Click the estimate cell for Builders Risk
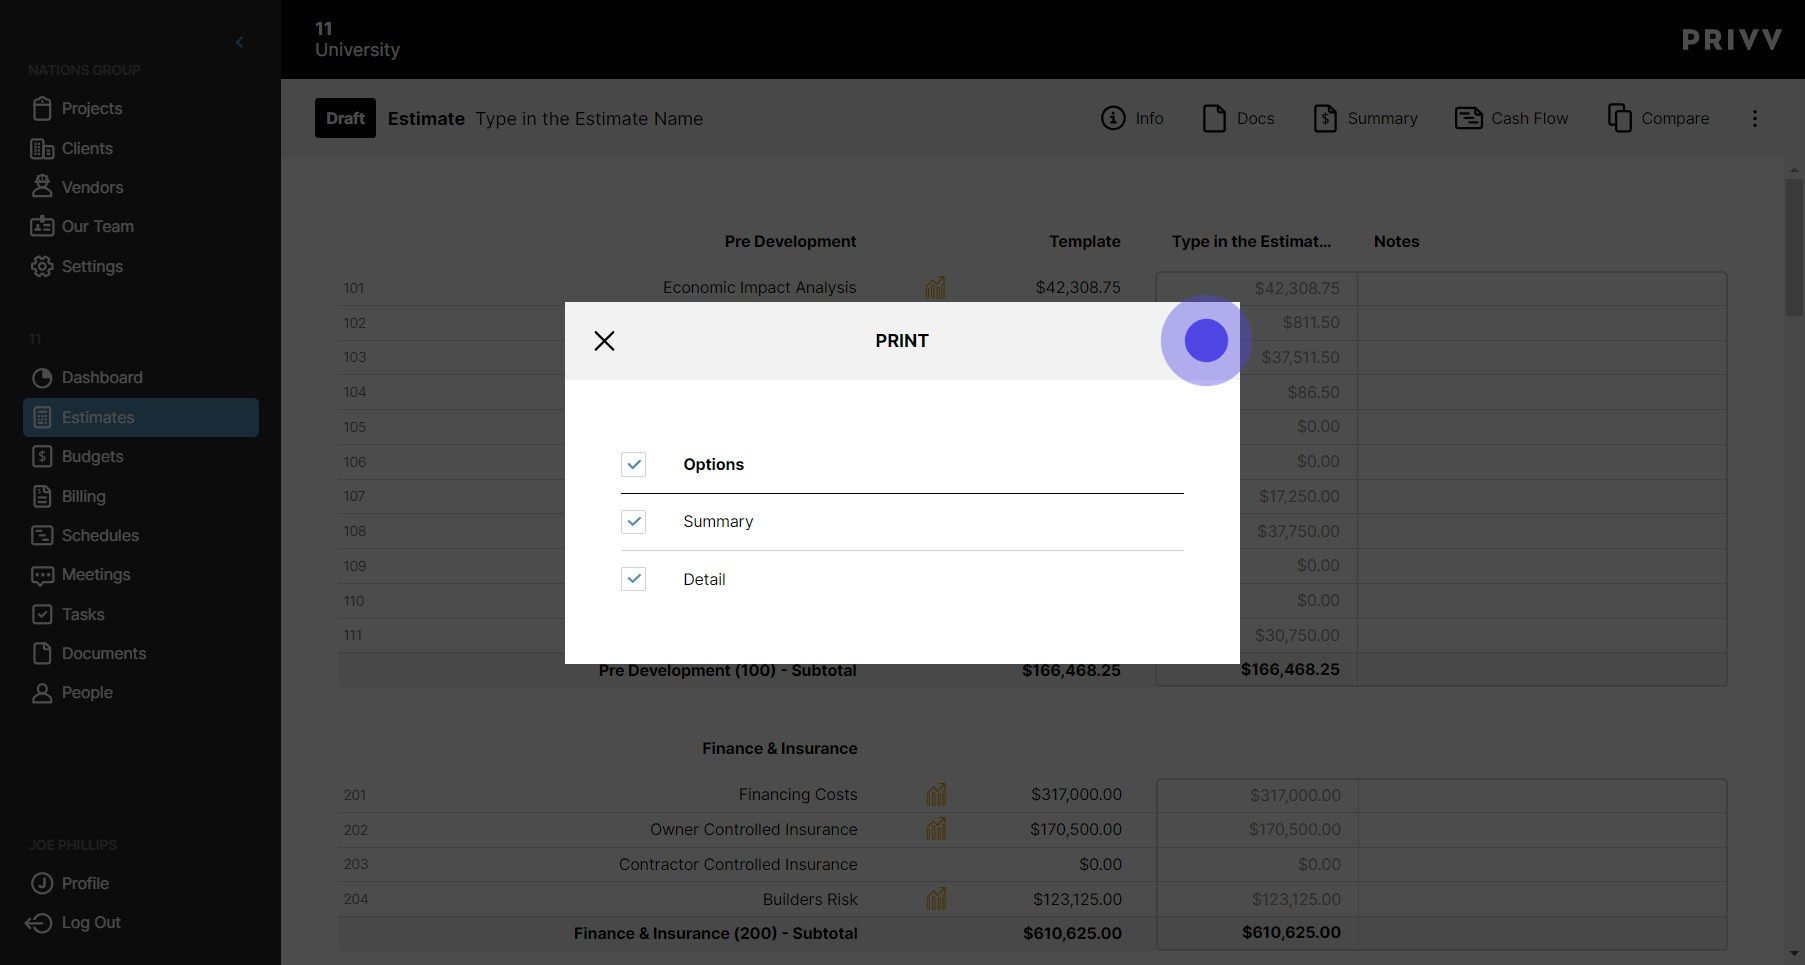 pyautogui.click(x=1257, y=899)
